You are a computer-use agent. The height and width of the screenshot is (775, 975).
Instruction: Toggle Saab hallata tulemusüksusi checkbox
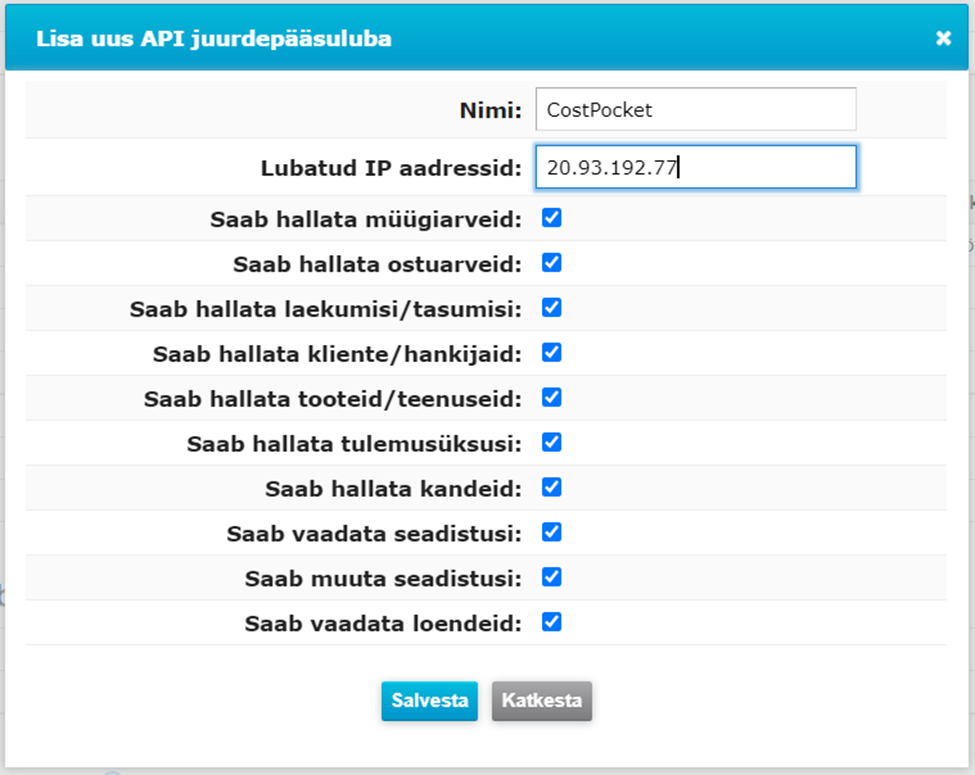pos(552,443)
